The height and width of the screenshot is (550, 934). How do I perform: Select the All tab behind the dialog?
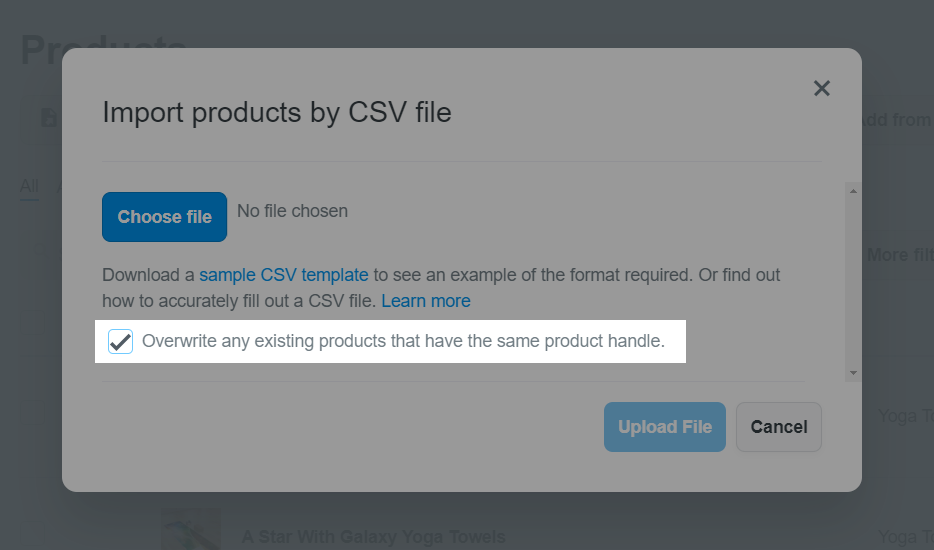(x=29, y=186)
